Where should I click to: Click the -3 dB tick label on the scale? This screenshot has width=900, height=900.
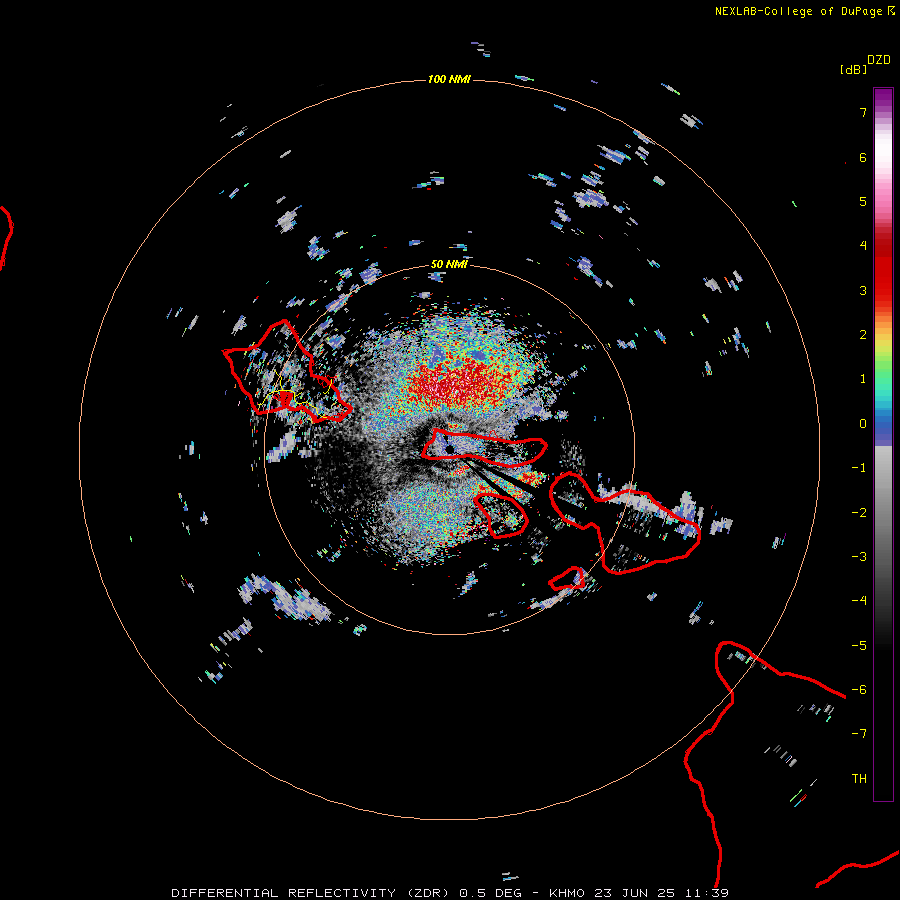(x=859, y=557)
